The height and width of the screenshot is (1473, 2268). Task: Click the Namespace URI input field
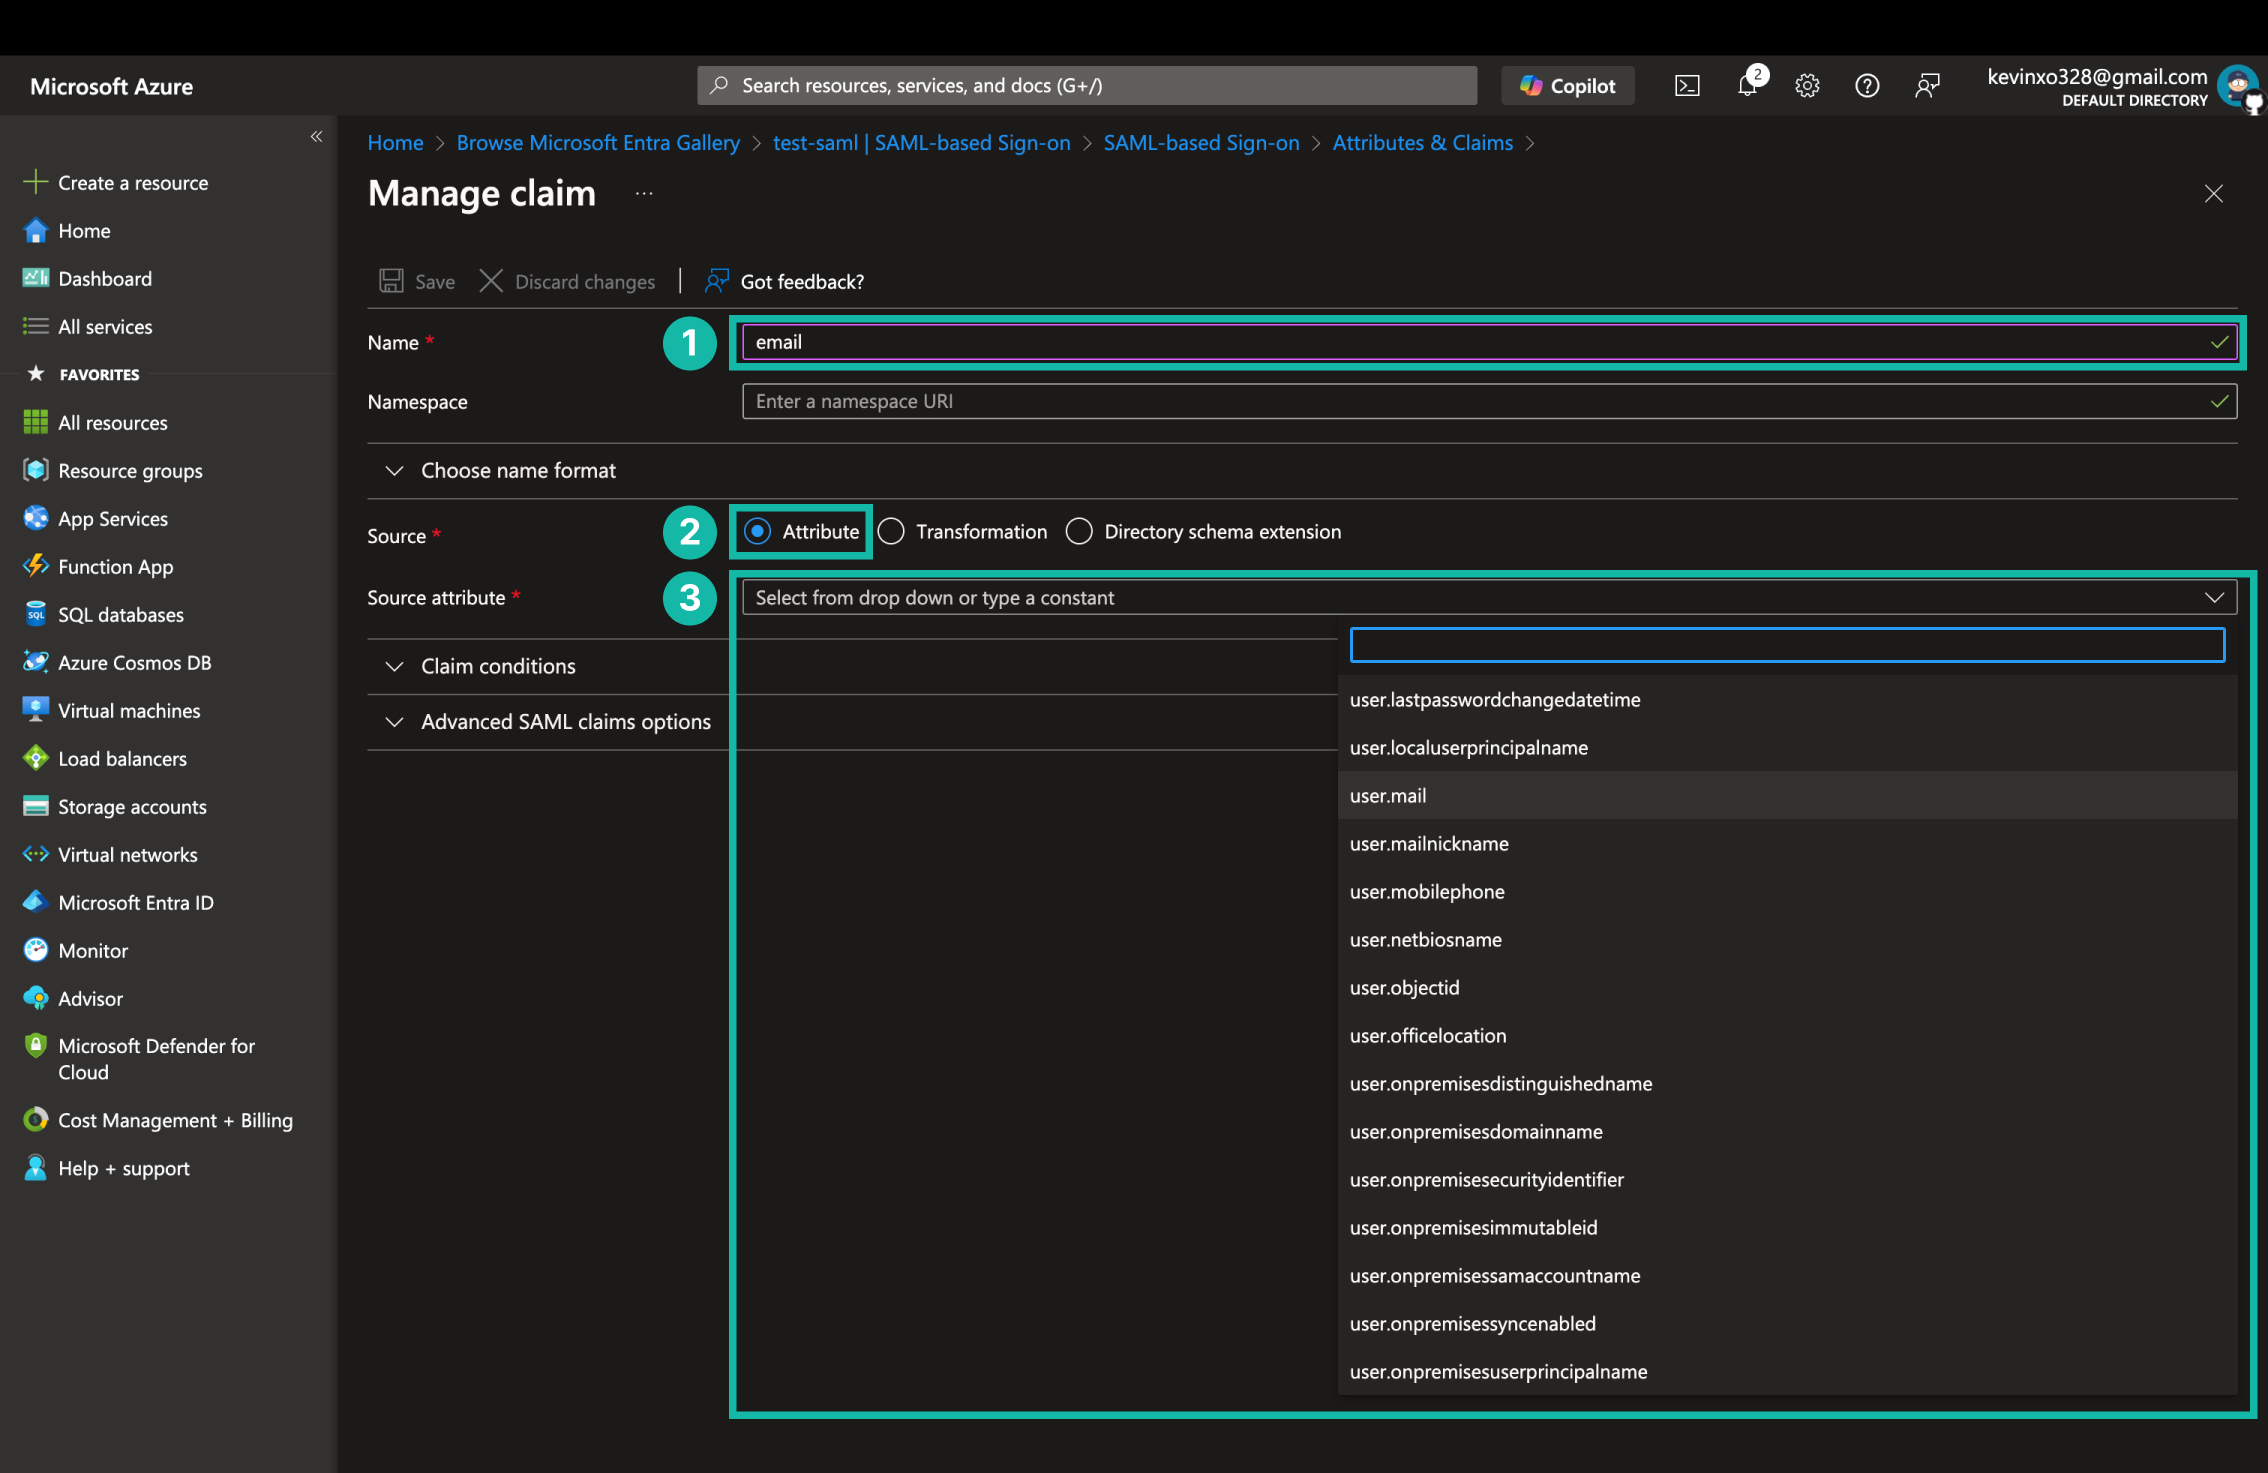pyautogui.click(x=1489, y=401)
